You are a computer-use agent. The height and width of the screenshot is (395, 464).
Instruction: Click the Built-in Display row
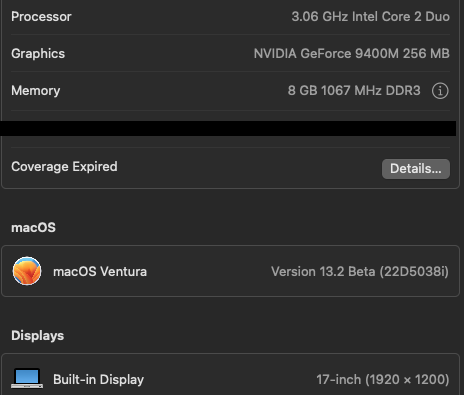[x=231, y=375]
